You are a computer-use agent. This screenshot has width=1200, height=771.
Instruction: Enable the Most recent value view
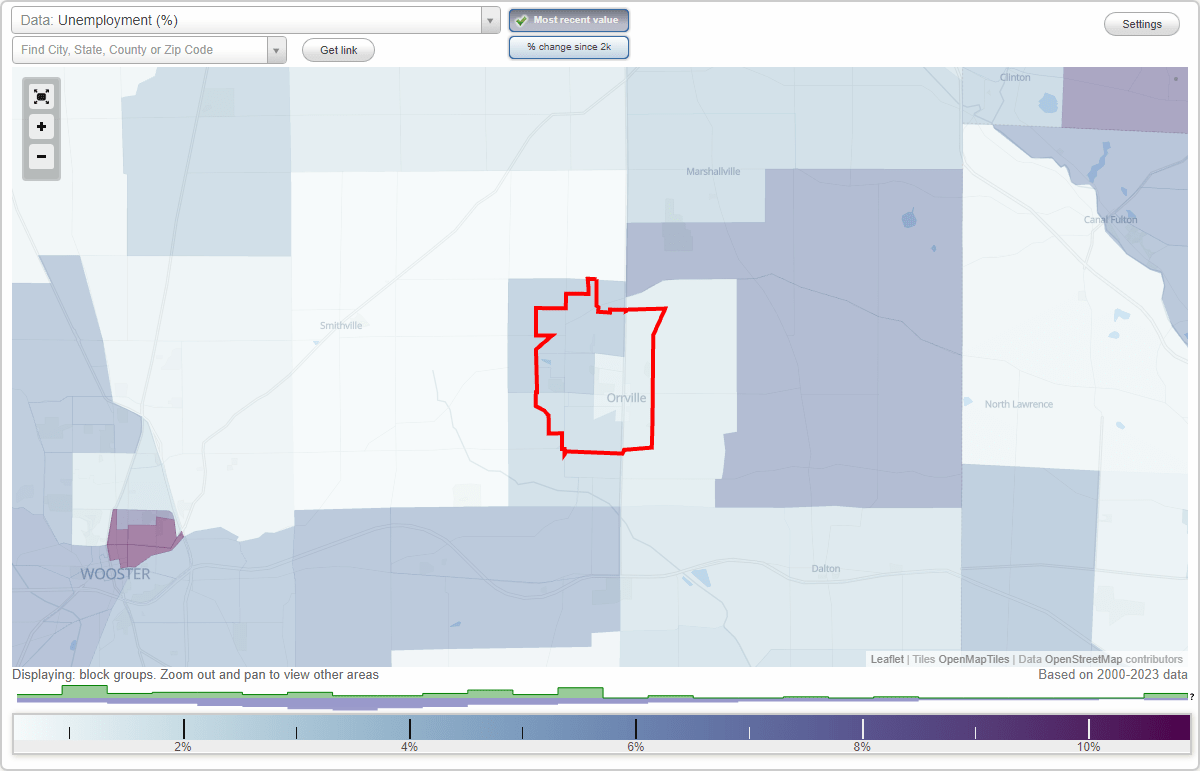pyautogui.click(x=569, y=20)
